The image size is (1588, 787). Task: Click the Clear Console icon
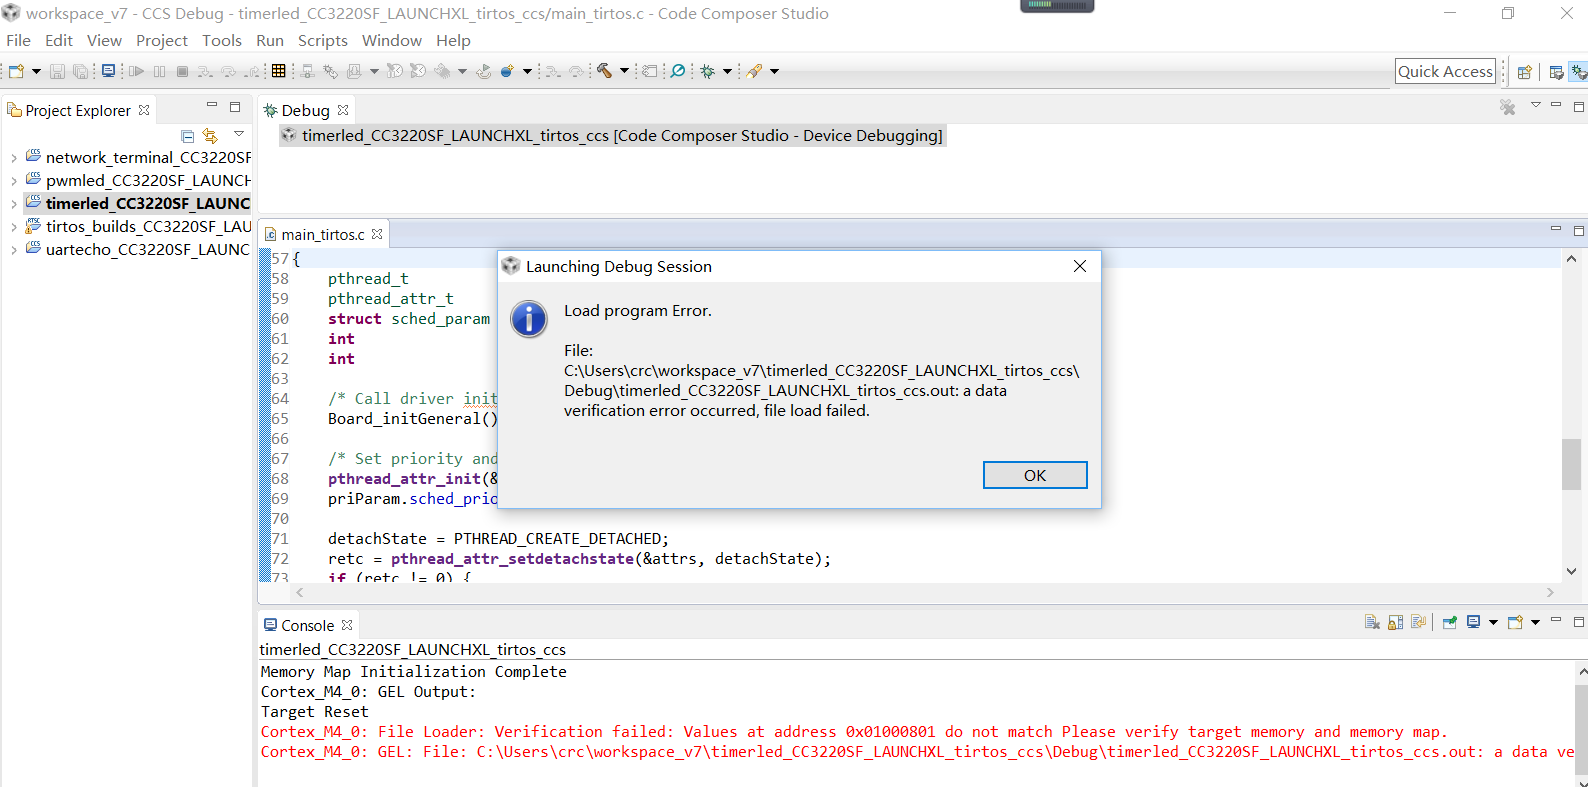[x=1372, y=622]
